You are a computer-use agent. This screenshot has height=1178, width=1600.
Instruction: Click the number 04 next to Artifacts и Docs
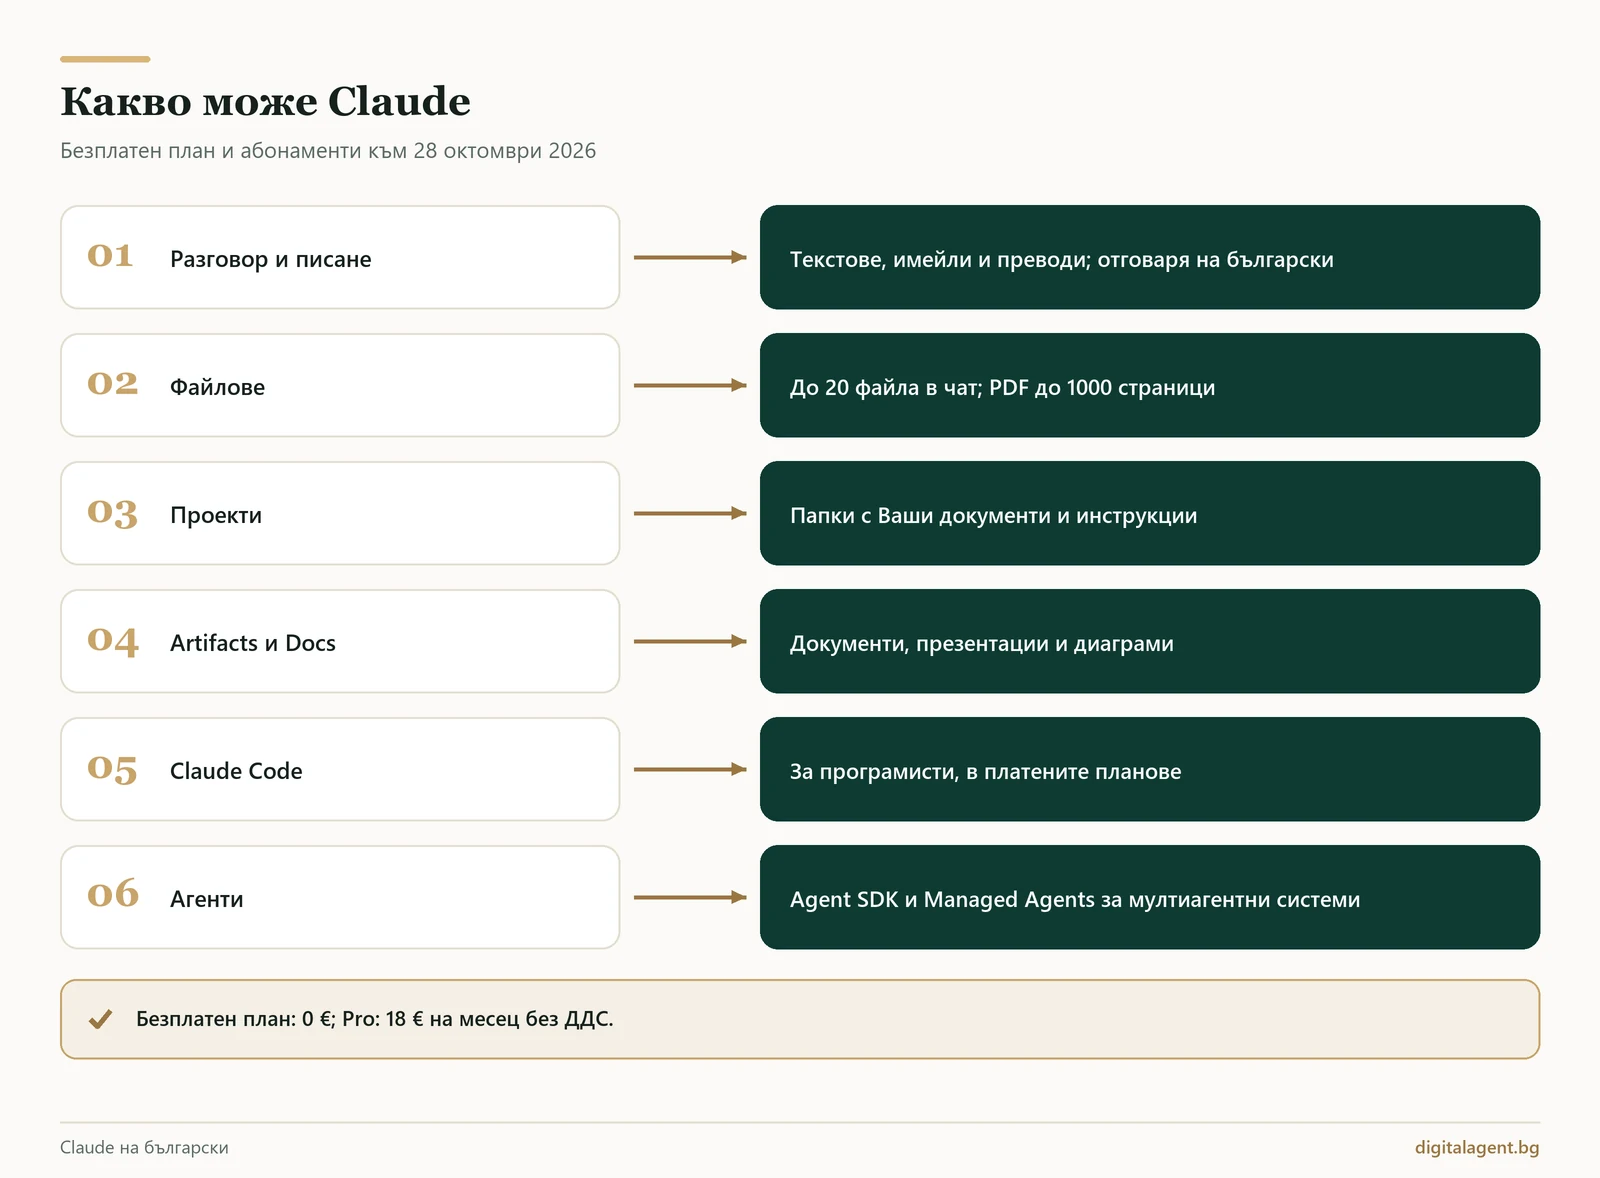[x=113, y=641]
